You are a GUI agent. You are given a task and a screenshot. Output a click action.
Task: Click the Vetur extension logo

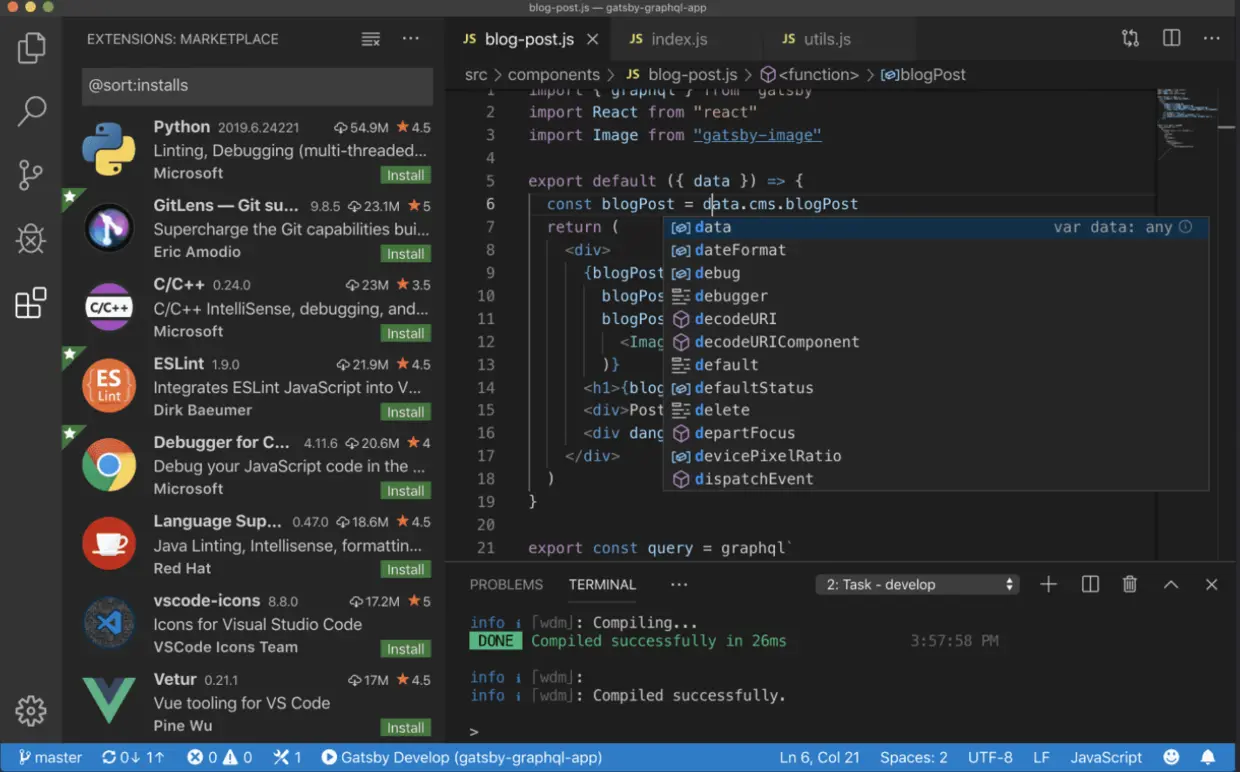[x=109, y=700]
